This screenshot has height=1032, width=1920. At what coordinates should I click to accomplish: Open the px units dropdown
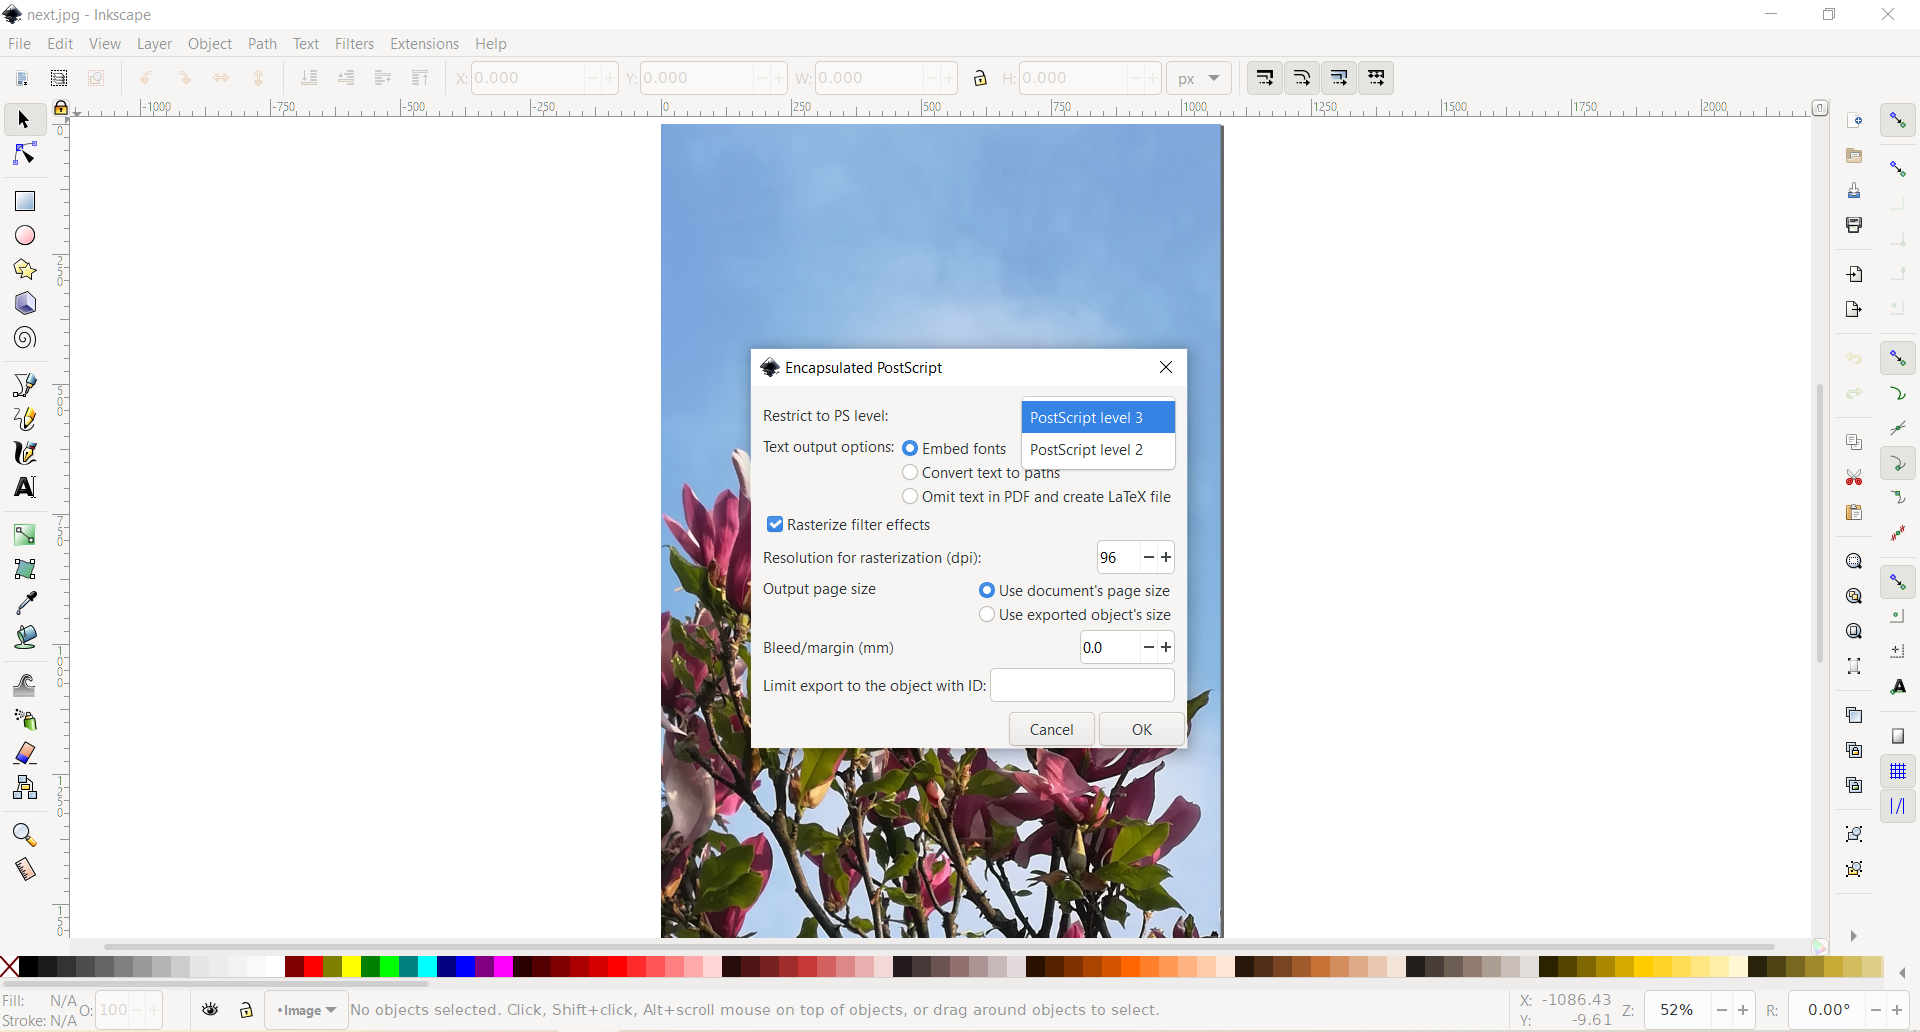[1198, 78]
